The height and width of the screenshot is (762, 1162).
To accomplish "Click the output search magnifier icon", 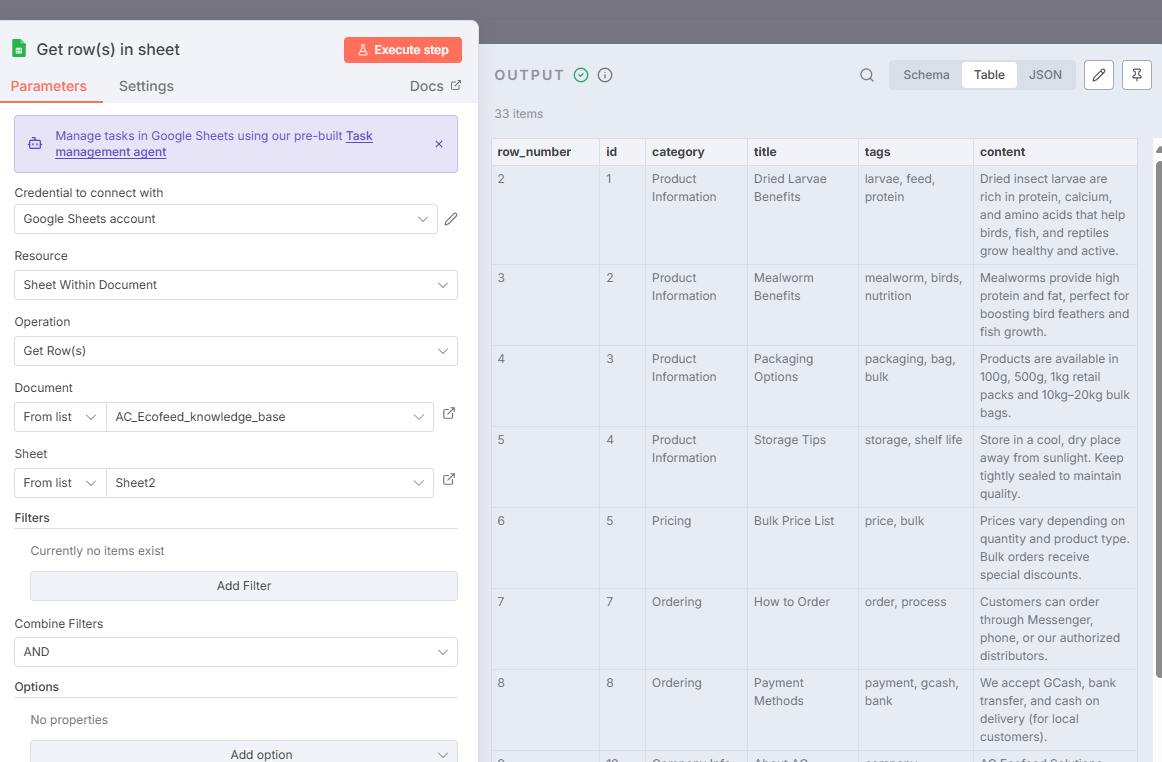I will 867,75.
